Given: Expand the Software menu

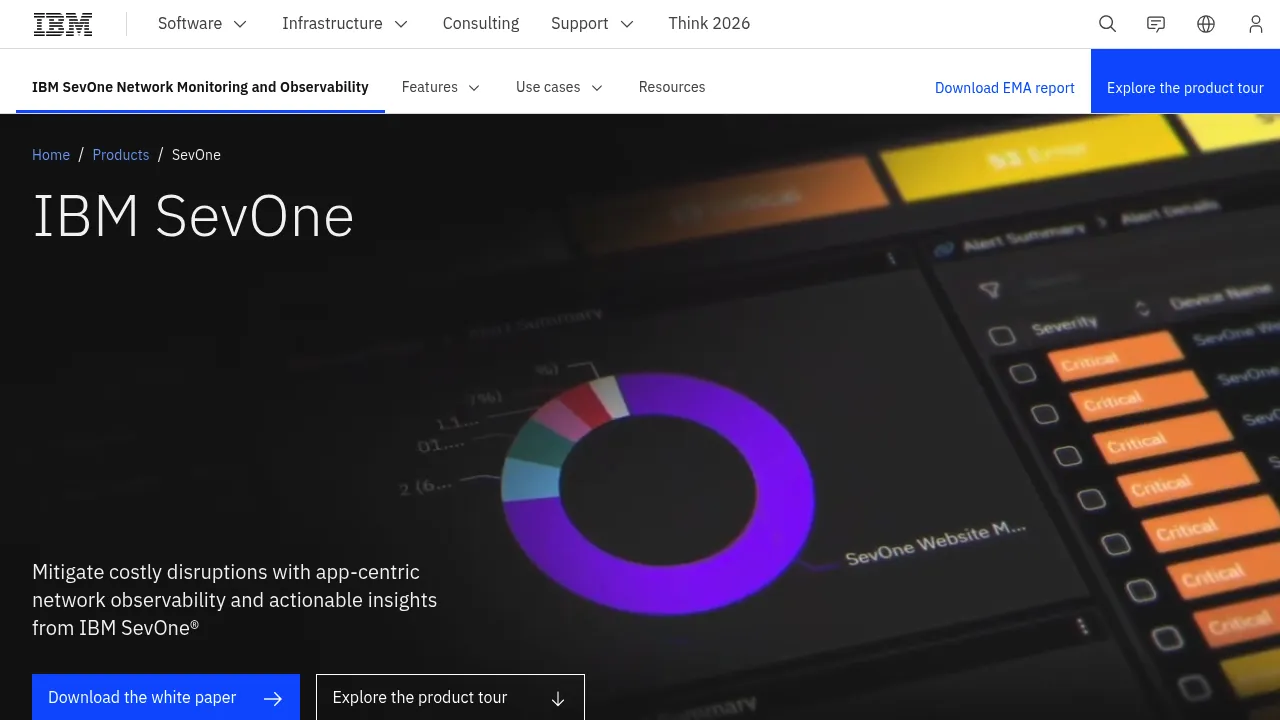Looking at the screenshot, I should [203, 24].
